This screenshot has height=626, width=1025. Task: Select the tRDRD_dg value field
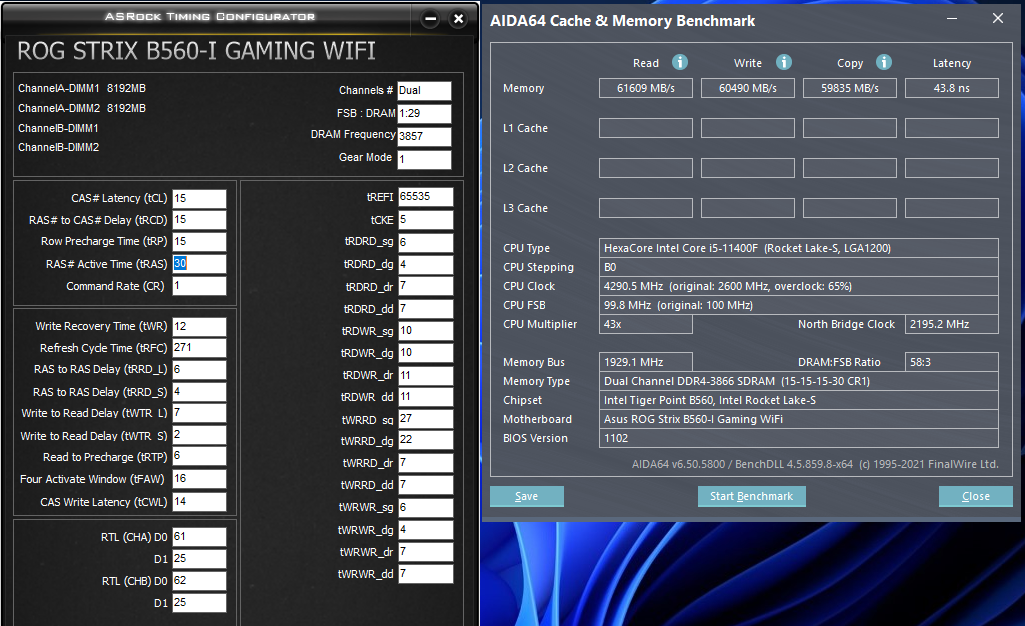click(426, 265)
